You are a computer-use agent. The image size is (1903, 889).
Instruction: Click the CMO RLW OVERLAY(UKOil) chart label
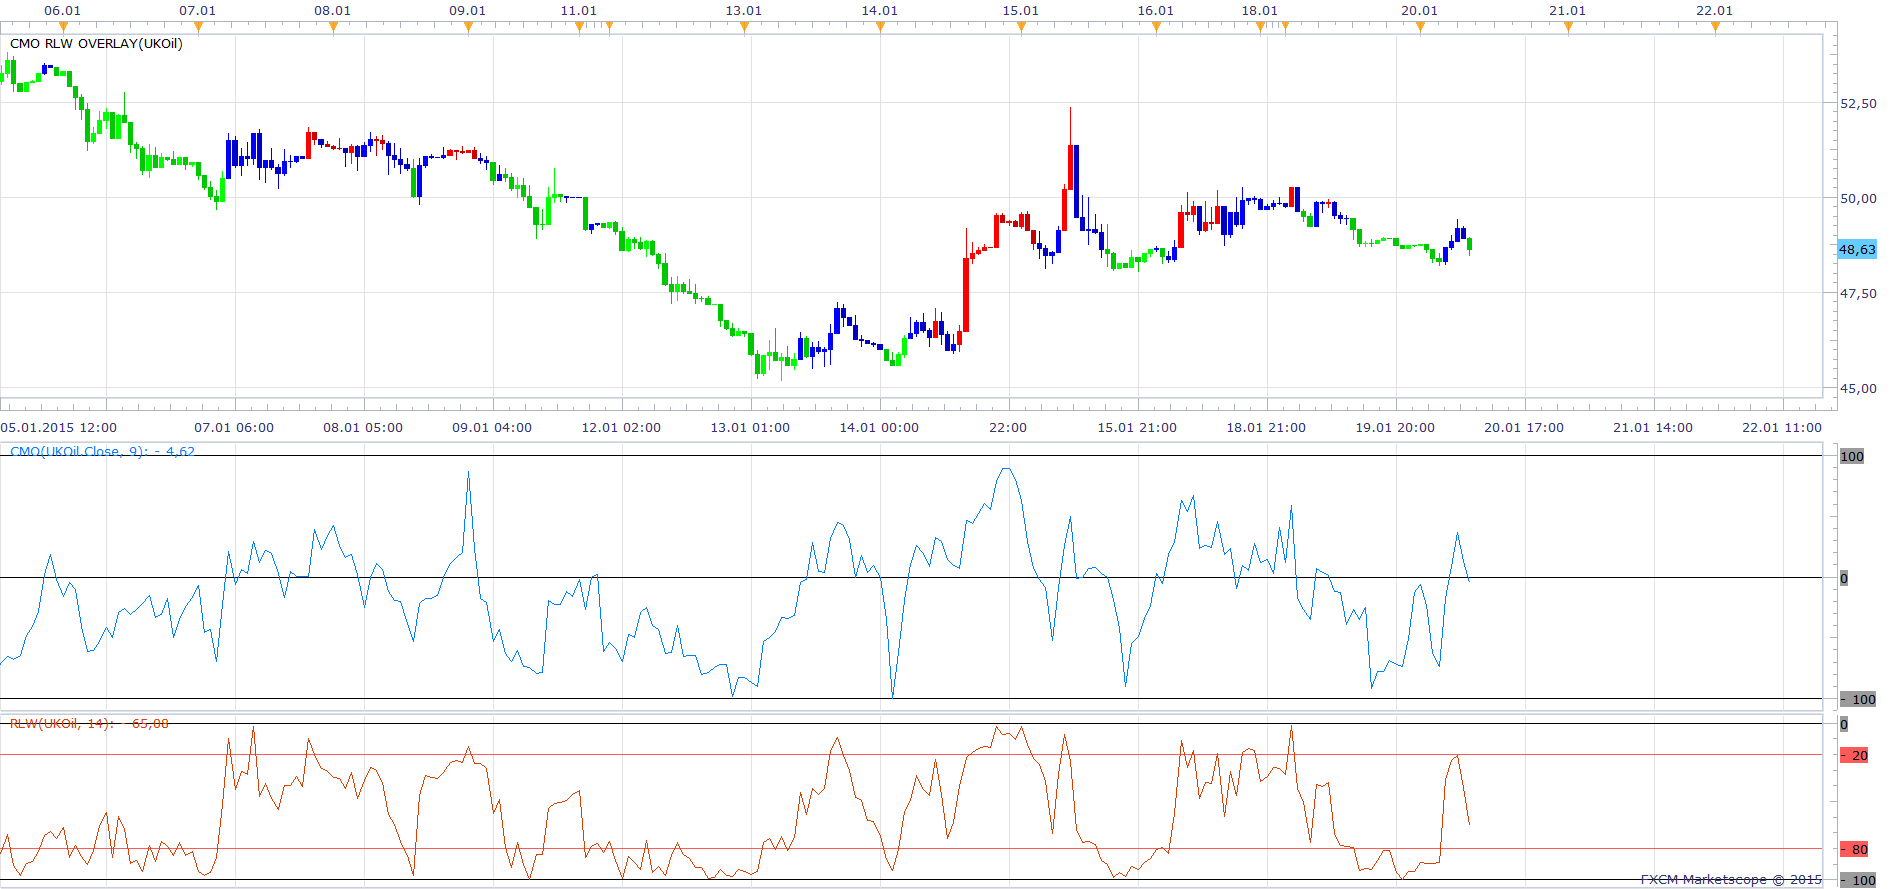[x=96, y=44]
